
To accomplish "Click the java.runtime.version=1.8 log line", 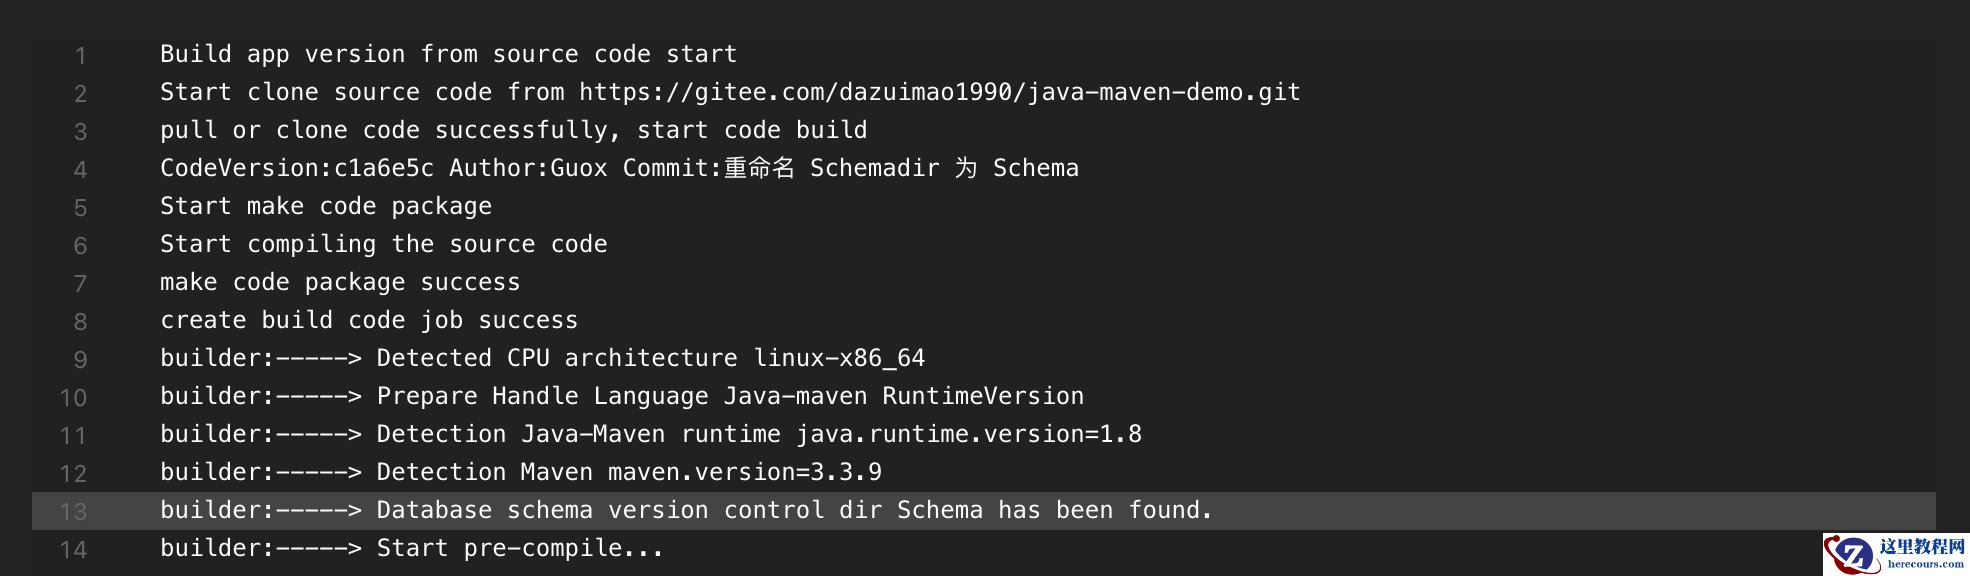I will [650, 435].
